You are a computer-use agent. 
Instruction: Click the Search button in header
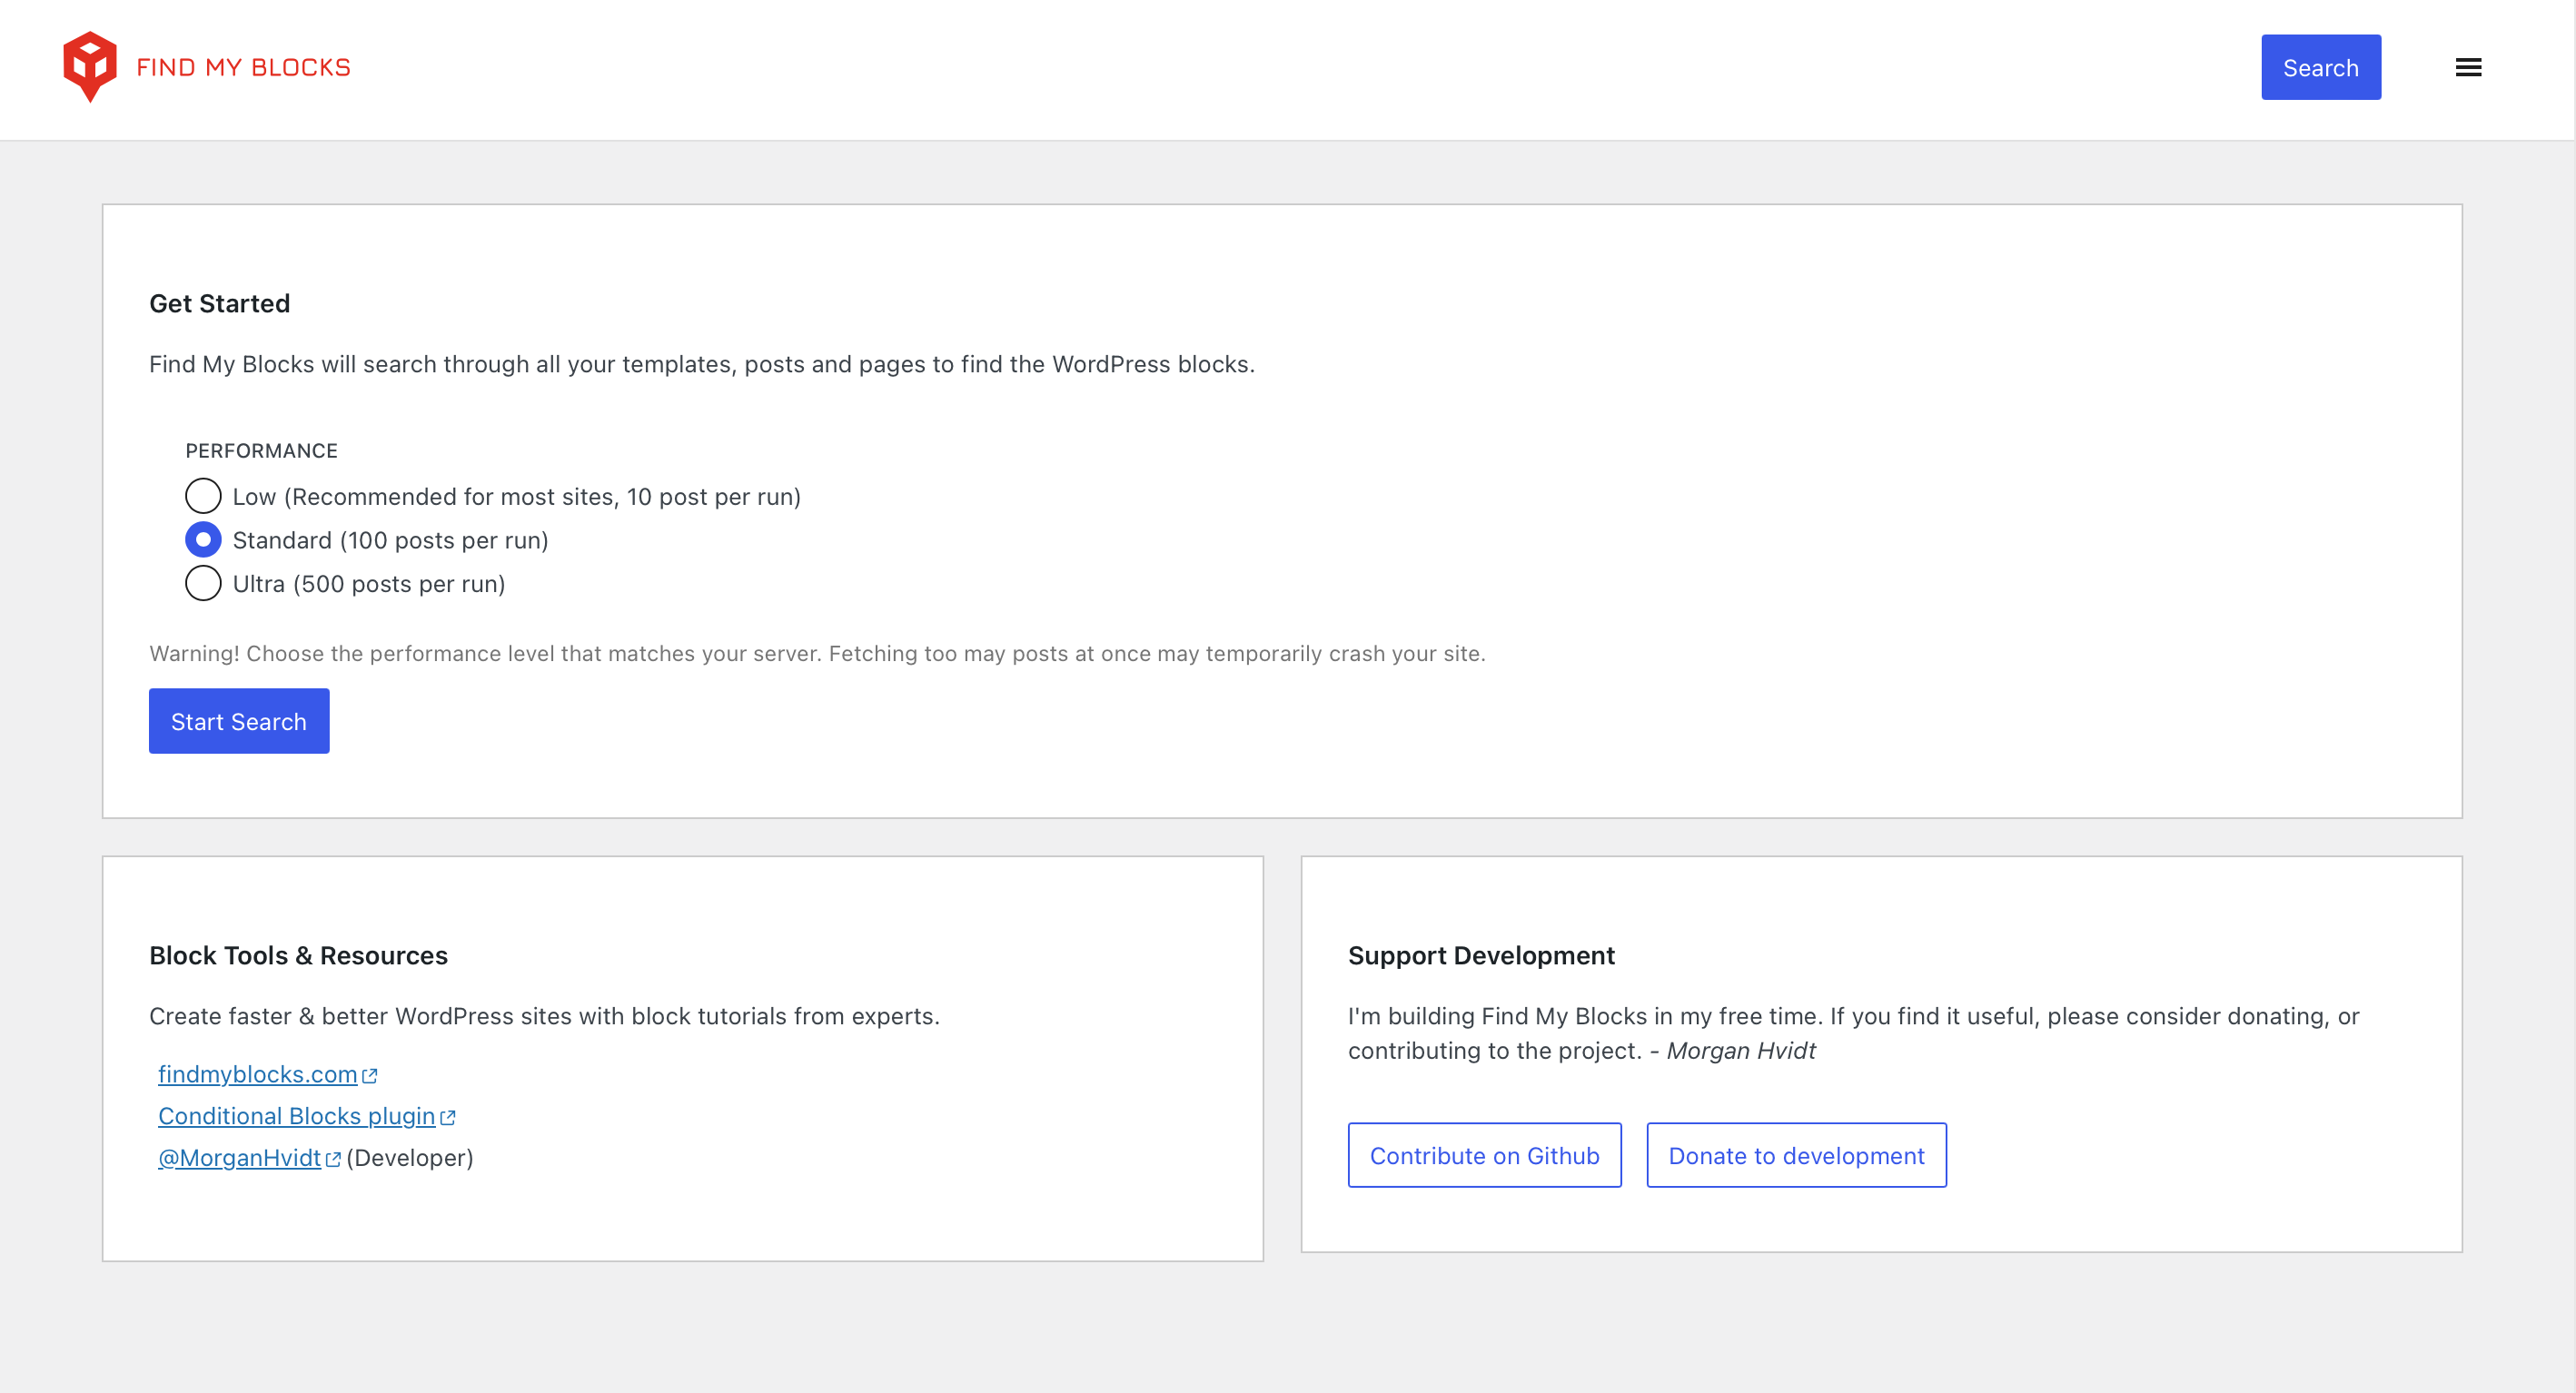tap(2321, 67)
